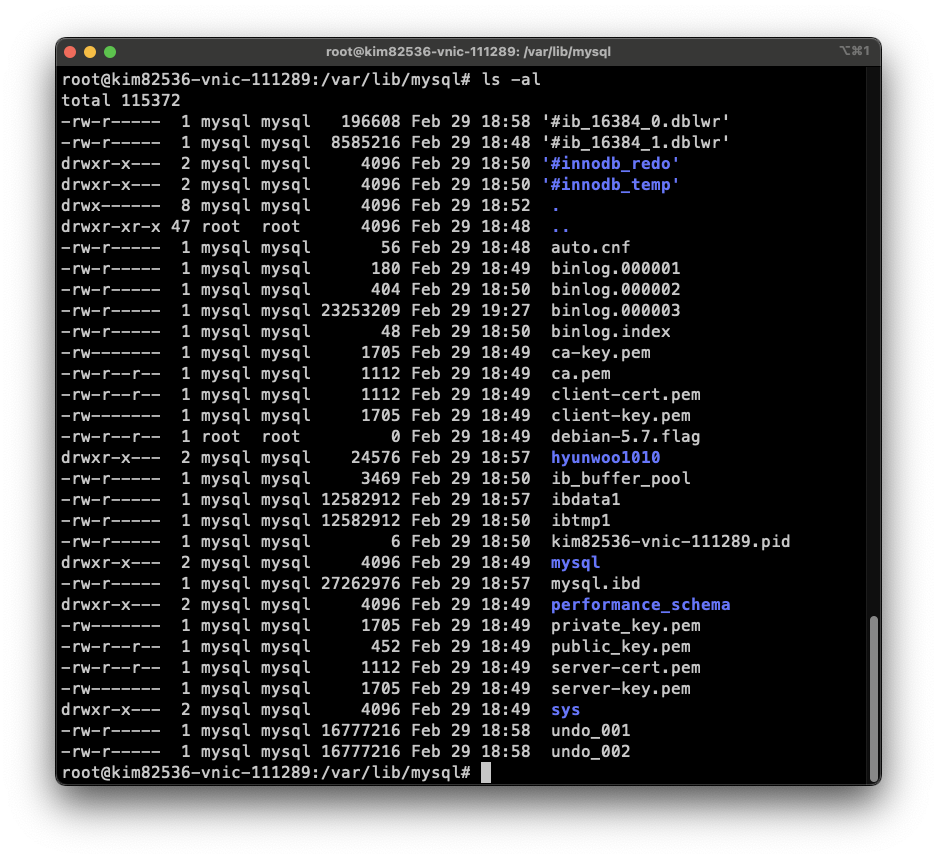Click the link count 47
The height and width of the screenshot is (859, 937).
tap(180, 227)
